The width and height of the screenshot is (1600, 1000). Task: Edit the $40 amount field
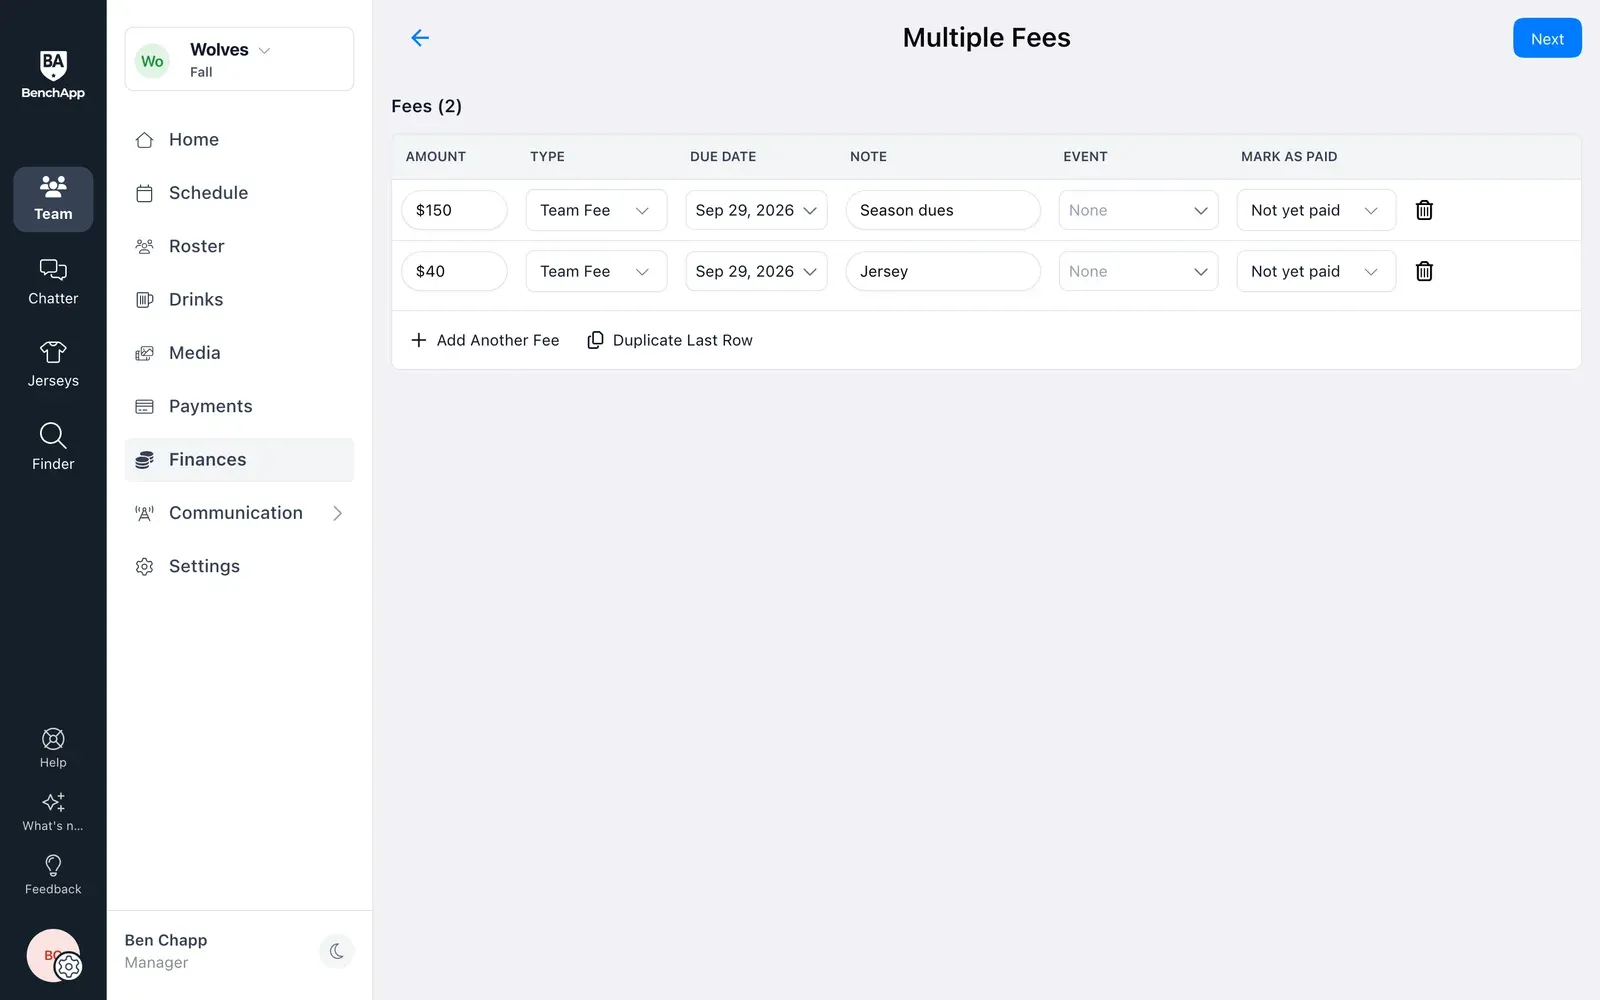[454, 271]
